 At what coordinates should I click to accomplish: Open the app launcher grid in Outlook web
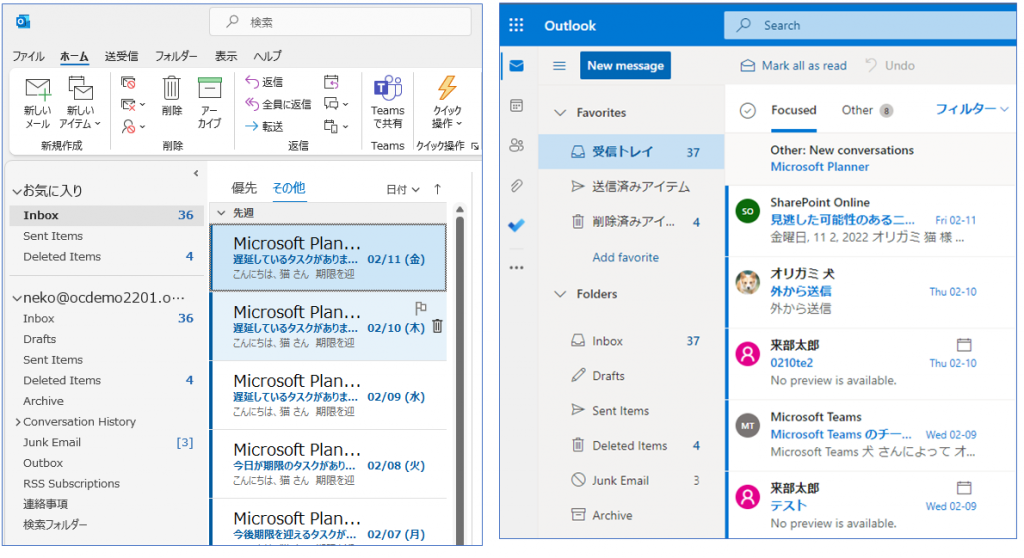(x=516, y=25)
